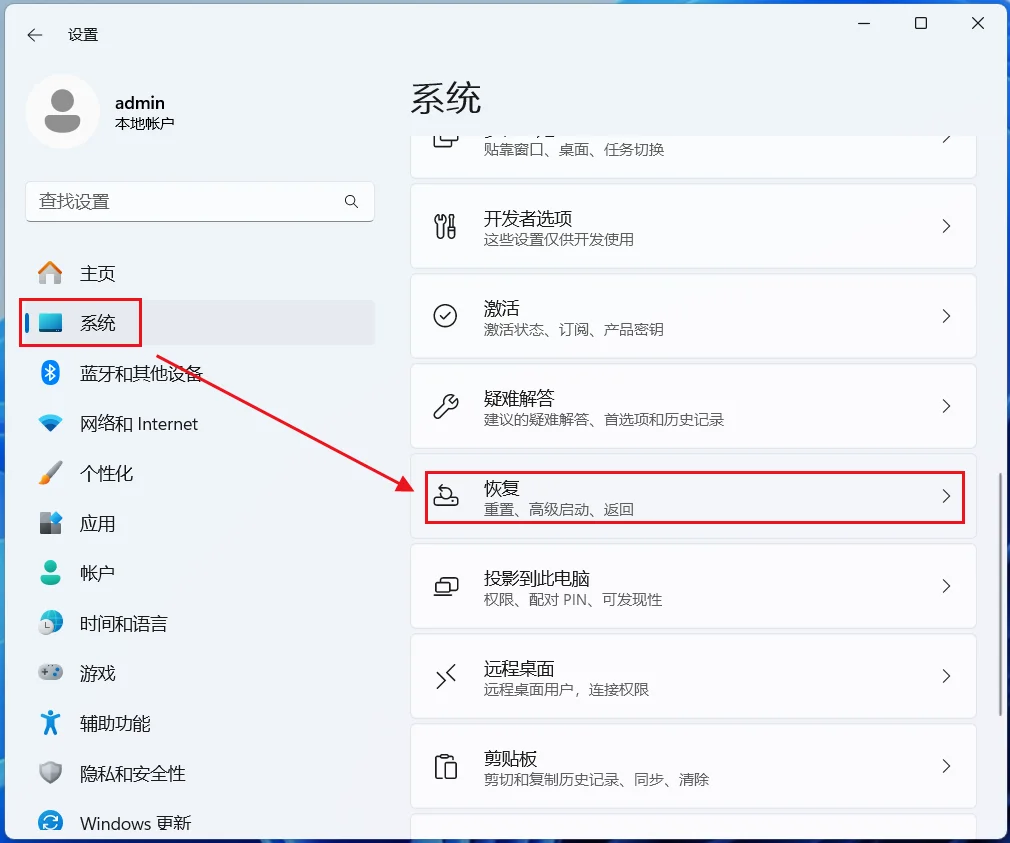Open 网络和 Internet via the Wi-Fi icon
1010x843 pixels.
pyautogui.click(x=50, y=423)
